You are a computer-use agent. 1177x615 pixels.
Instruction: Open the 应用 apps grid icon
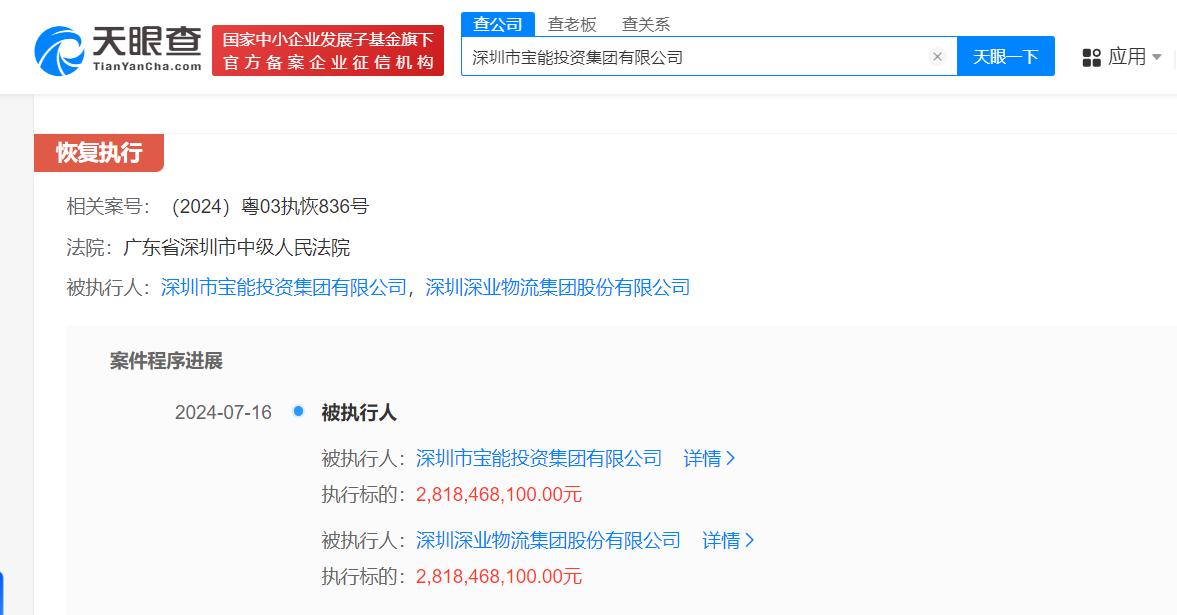(x=1091, y=56)
